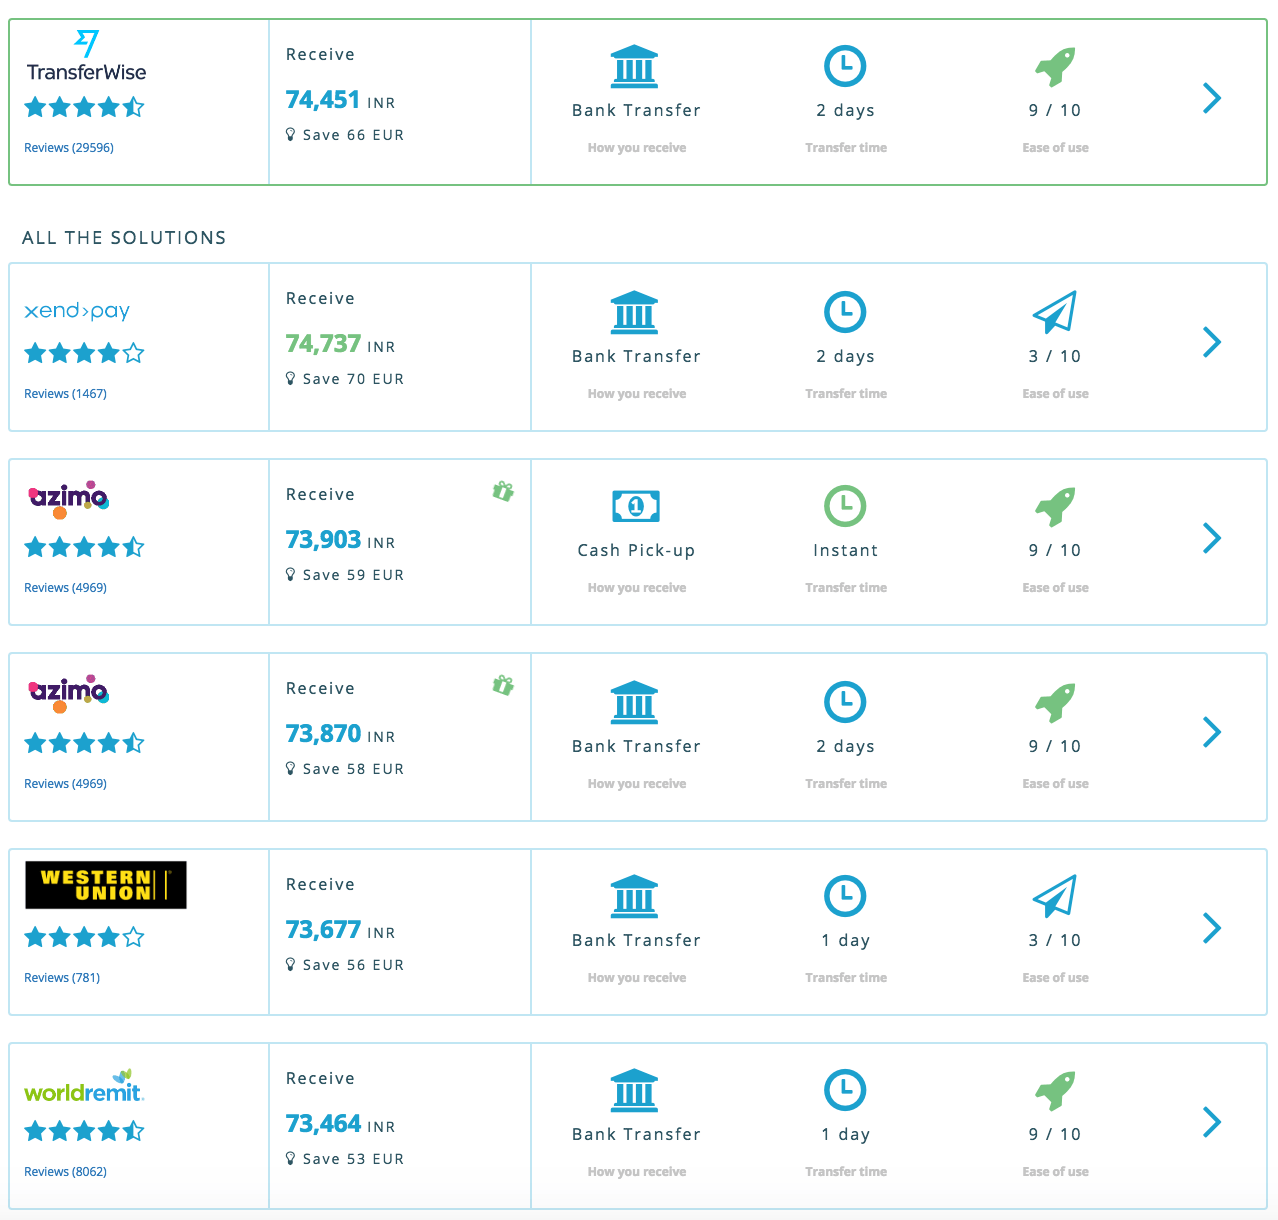Click the 74,451 INR amount

[x=340, y=100]
